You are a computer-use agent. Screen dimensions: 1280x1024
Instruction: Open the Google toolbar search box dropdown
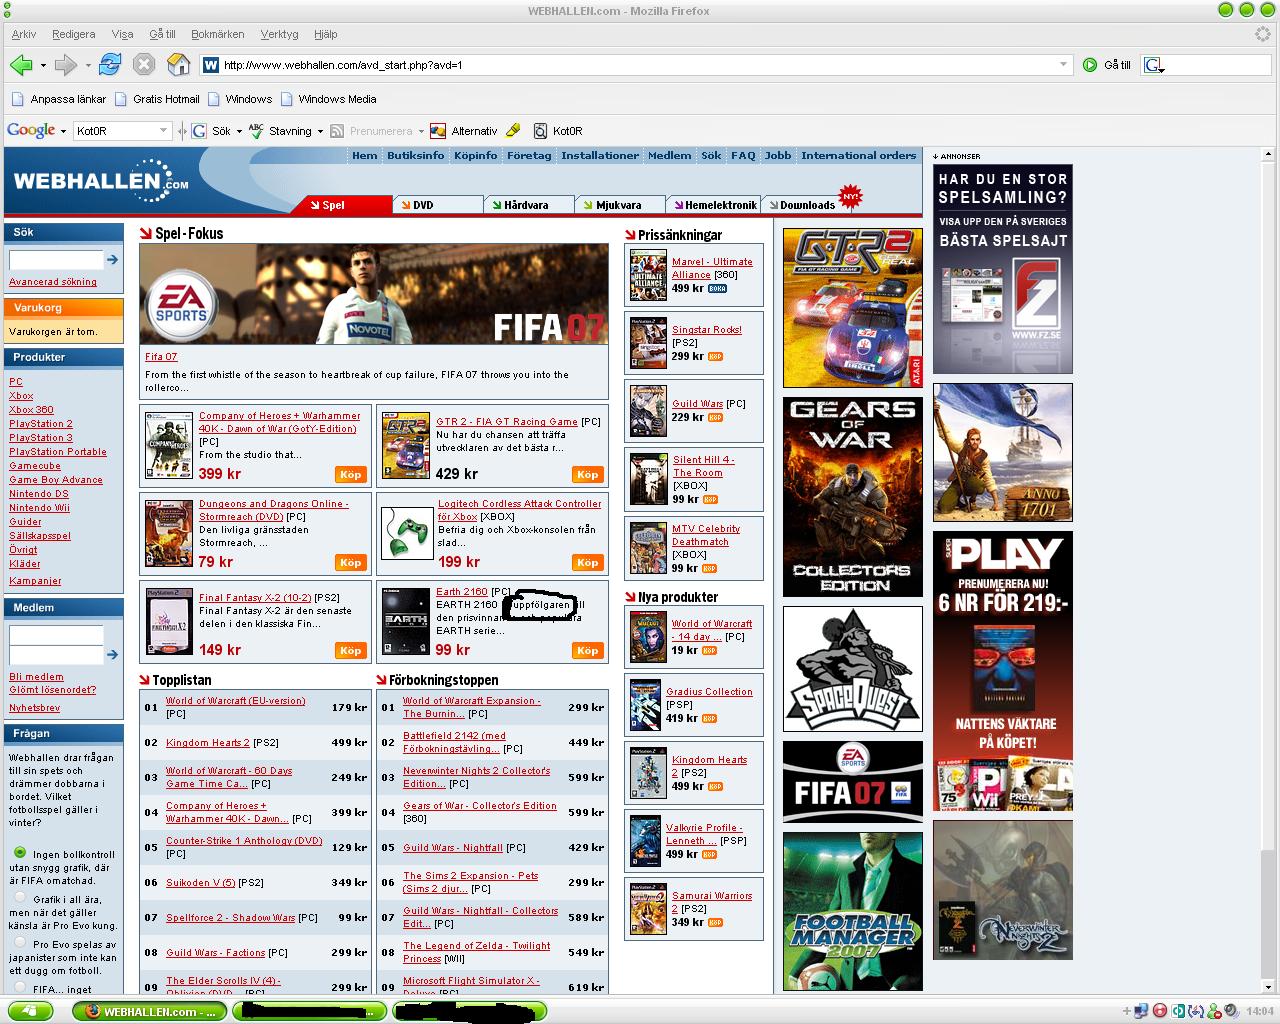point(163,131)
